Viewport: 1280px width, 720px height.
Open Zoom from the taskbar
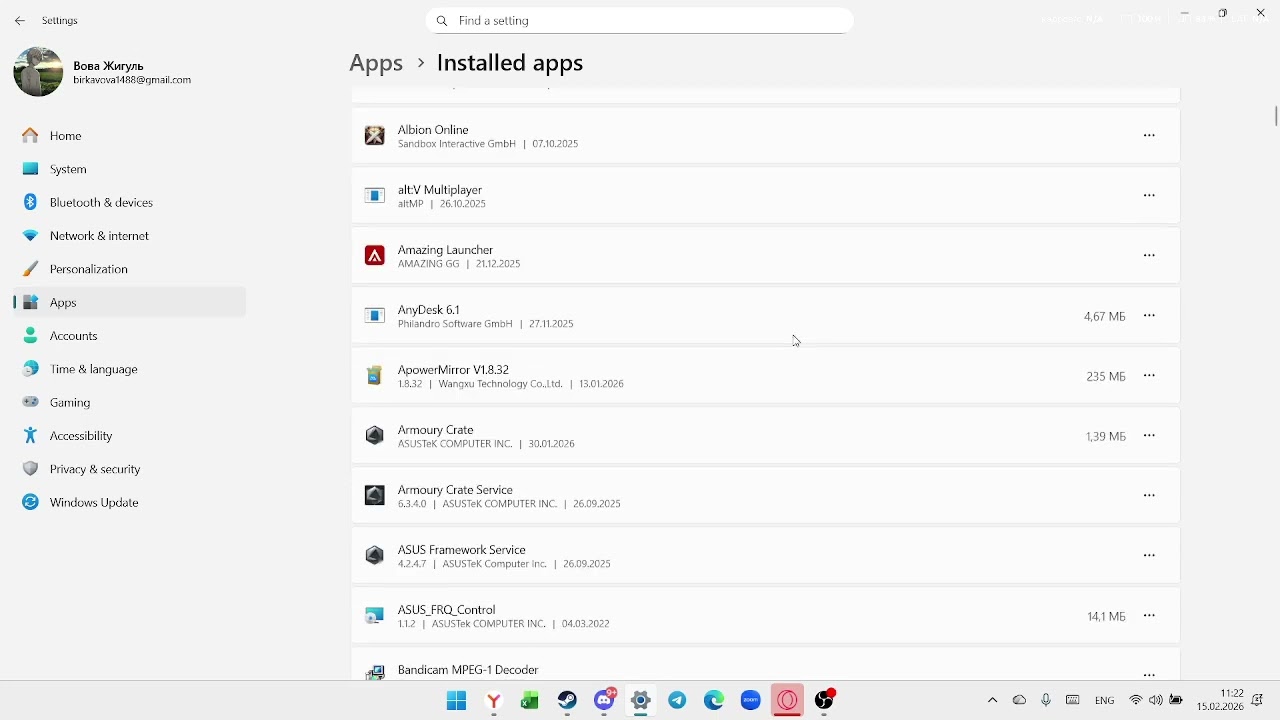point(751,701)
